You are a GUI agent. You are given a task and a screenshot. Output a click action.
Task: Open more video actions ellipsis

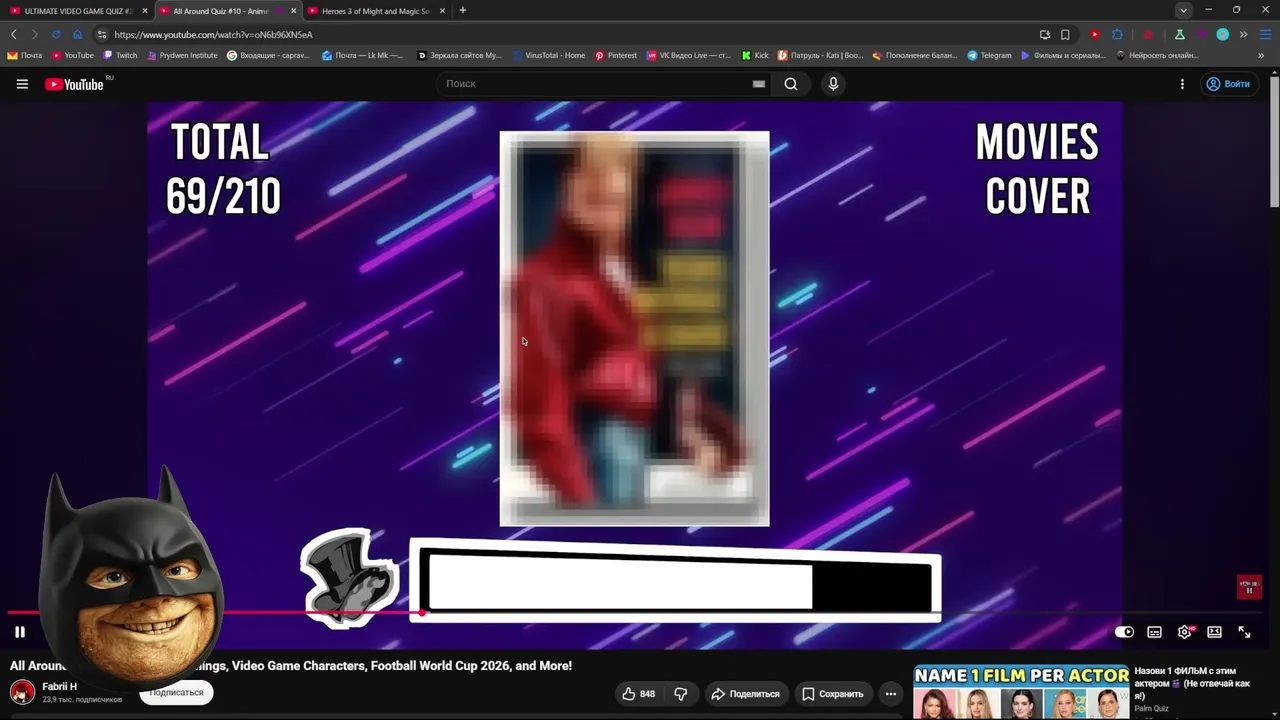(x=891, y=694)
